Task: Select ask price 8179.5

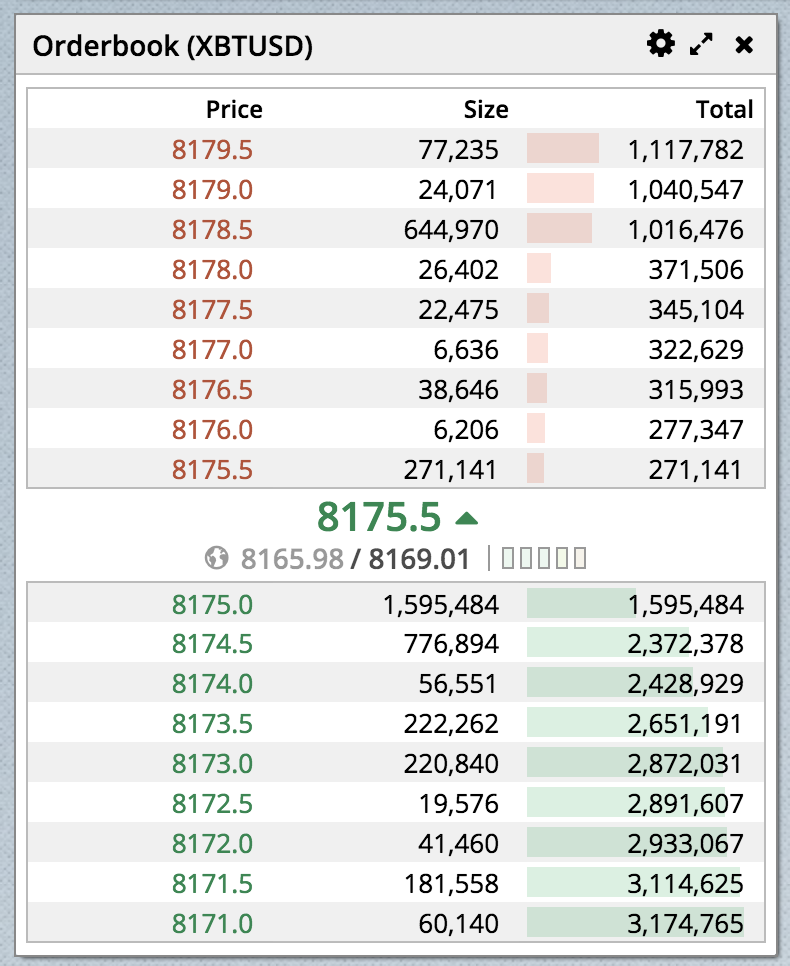Action: [x=212, y=150]
